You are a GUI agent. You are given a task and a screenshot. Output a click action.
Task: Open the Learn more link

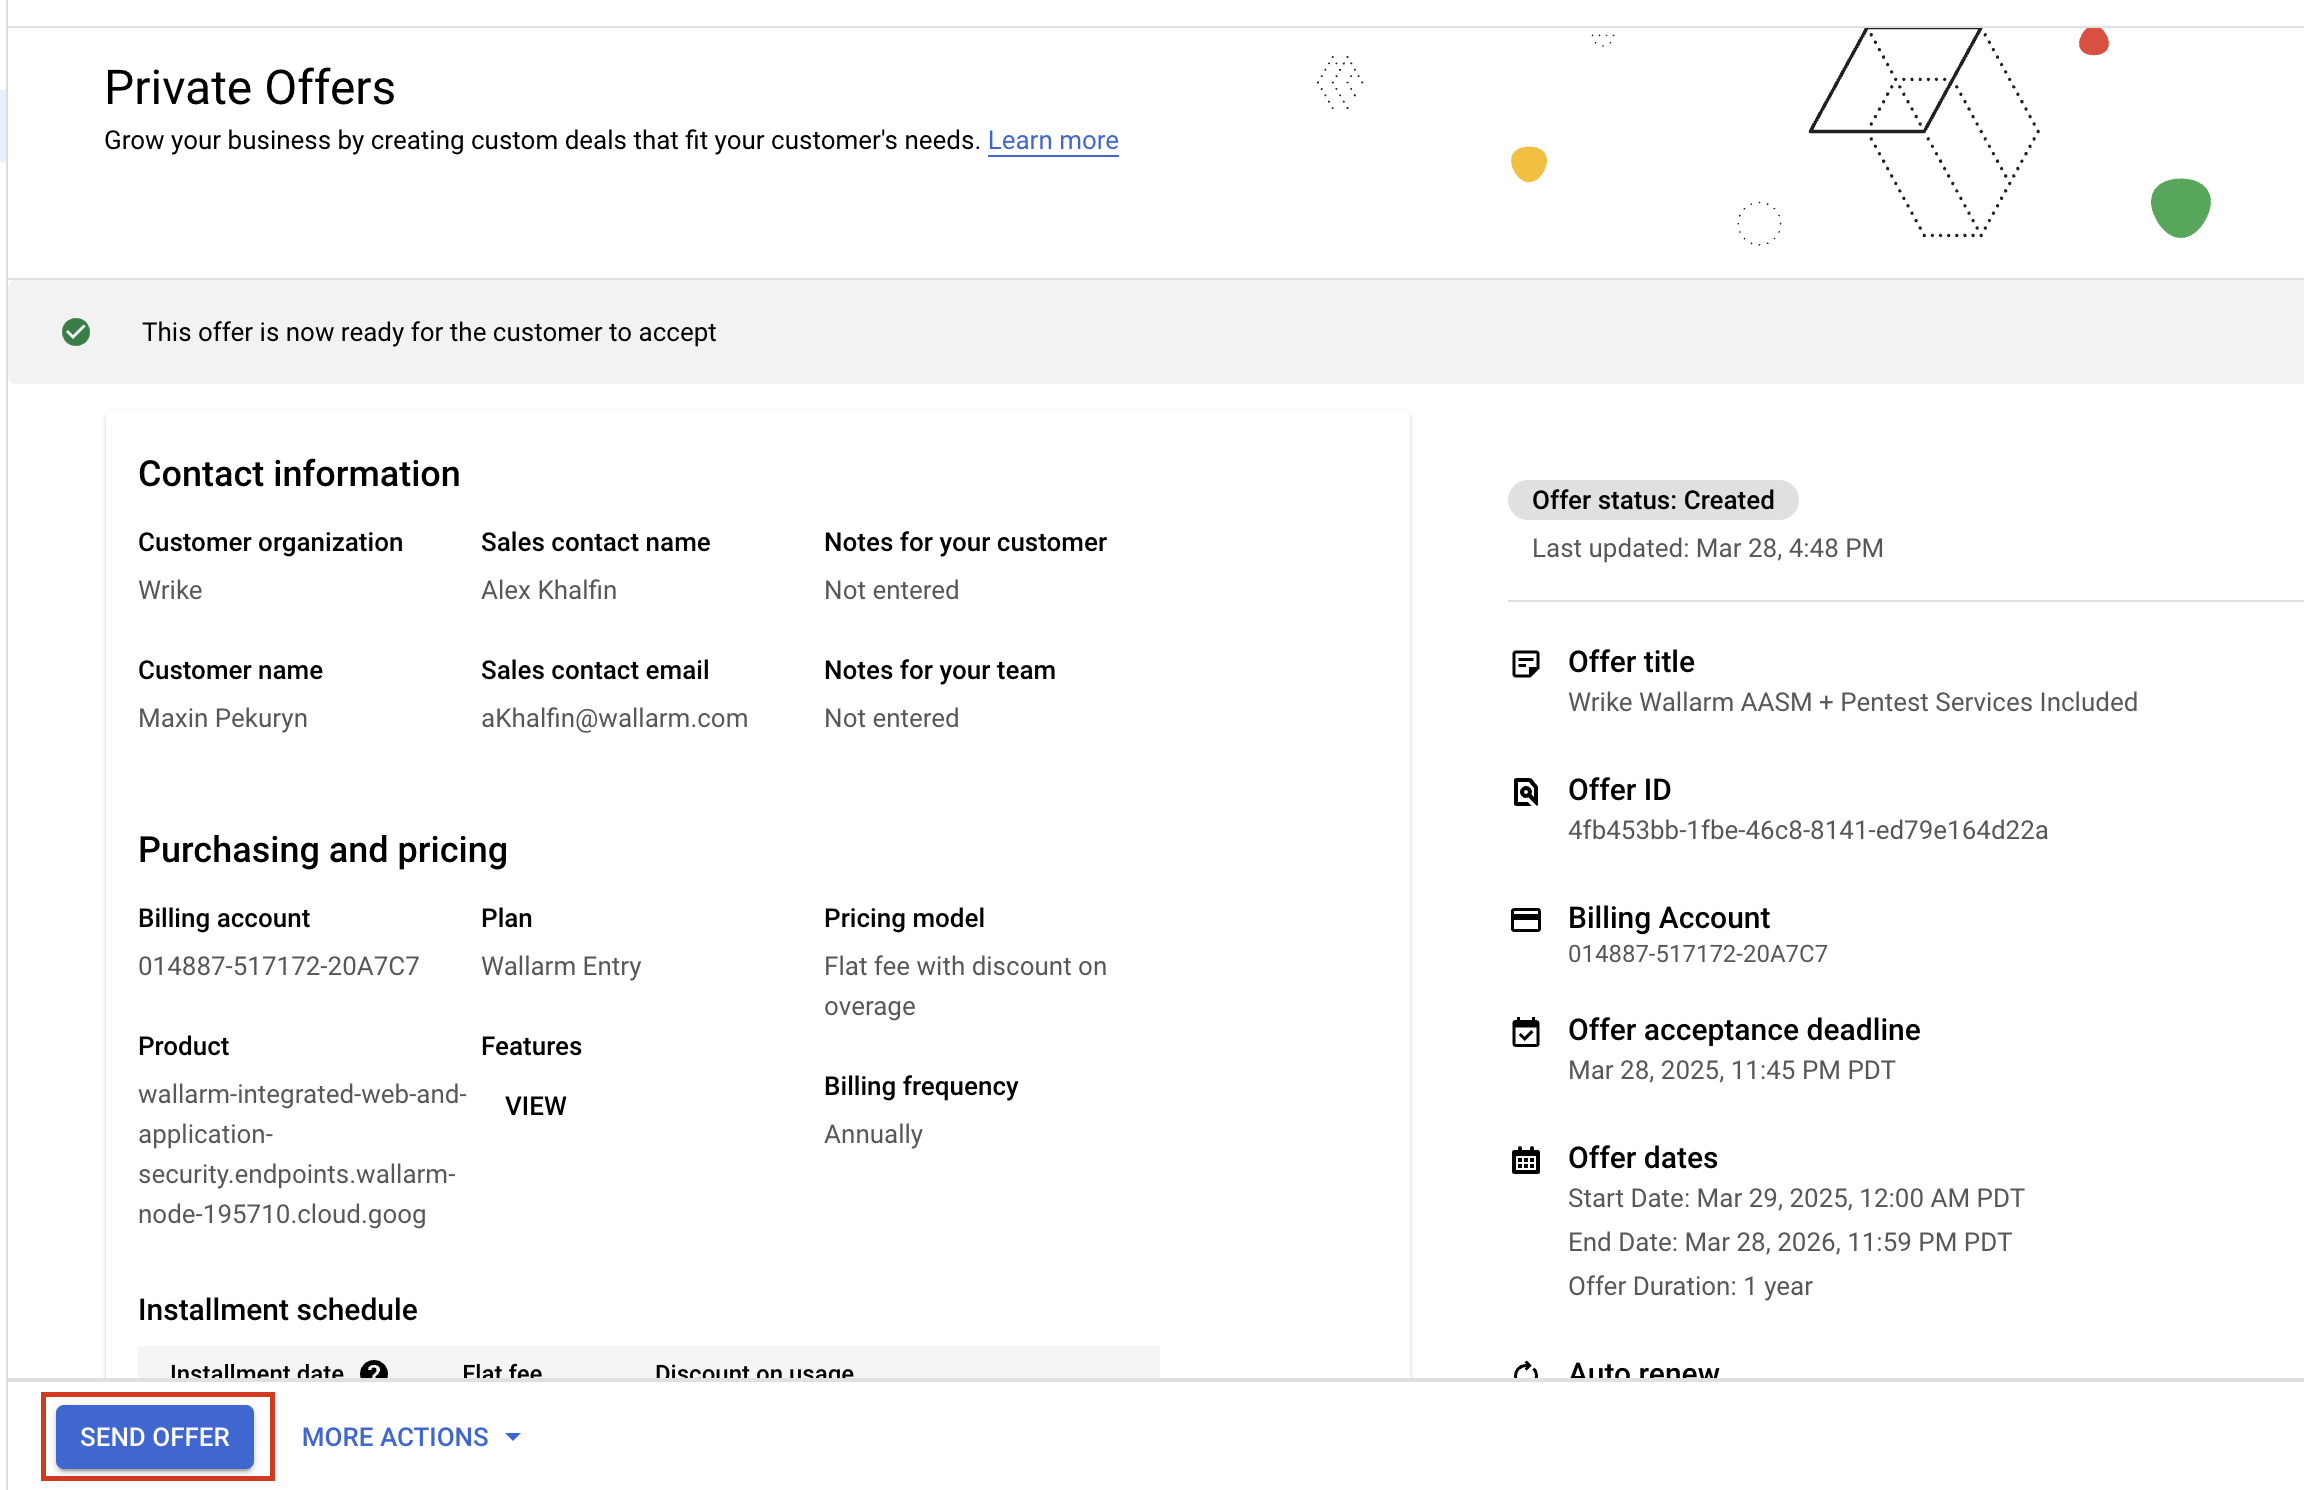pyautogui.click(x=1053, y=140)
